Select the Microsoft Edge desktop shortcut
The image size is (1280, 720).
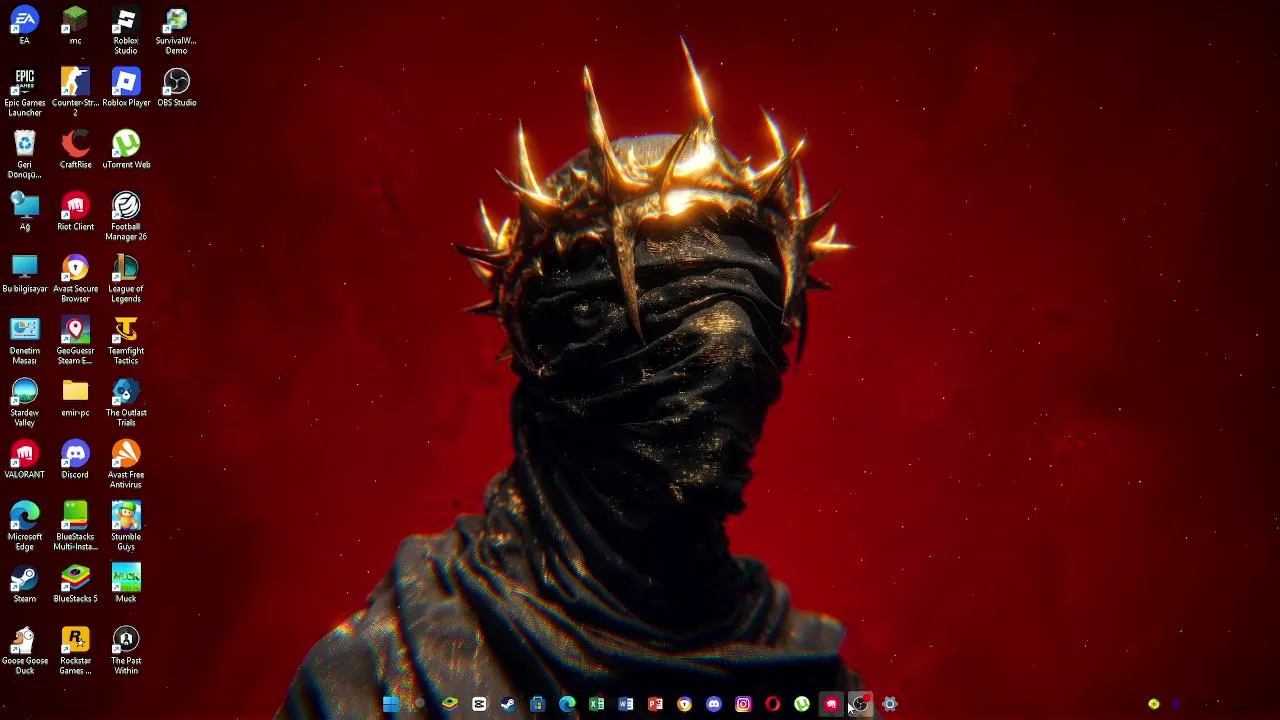pos(25,527)
